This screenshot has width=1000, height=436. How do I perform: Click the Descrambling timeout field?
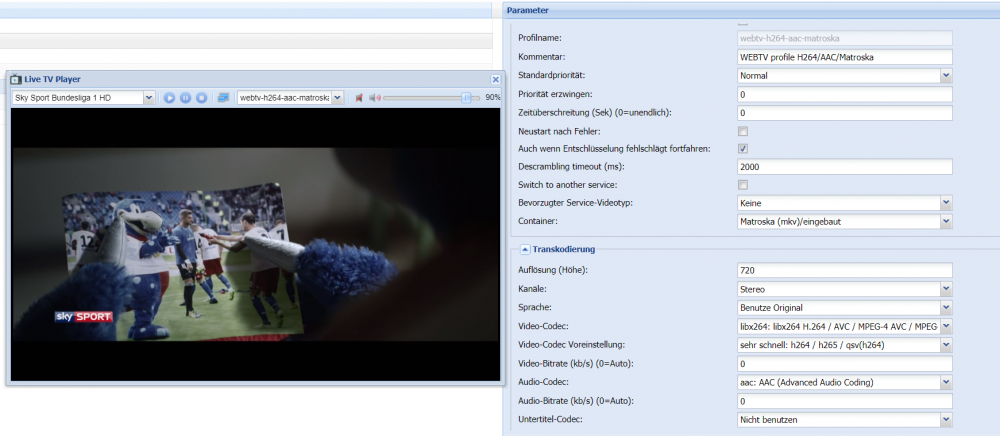[x=844, y=166]
